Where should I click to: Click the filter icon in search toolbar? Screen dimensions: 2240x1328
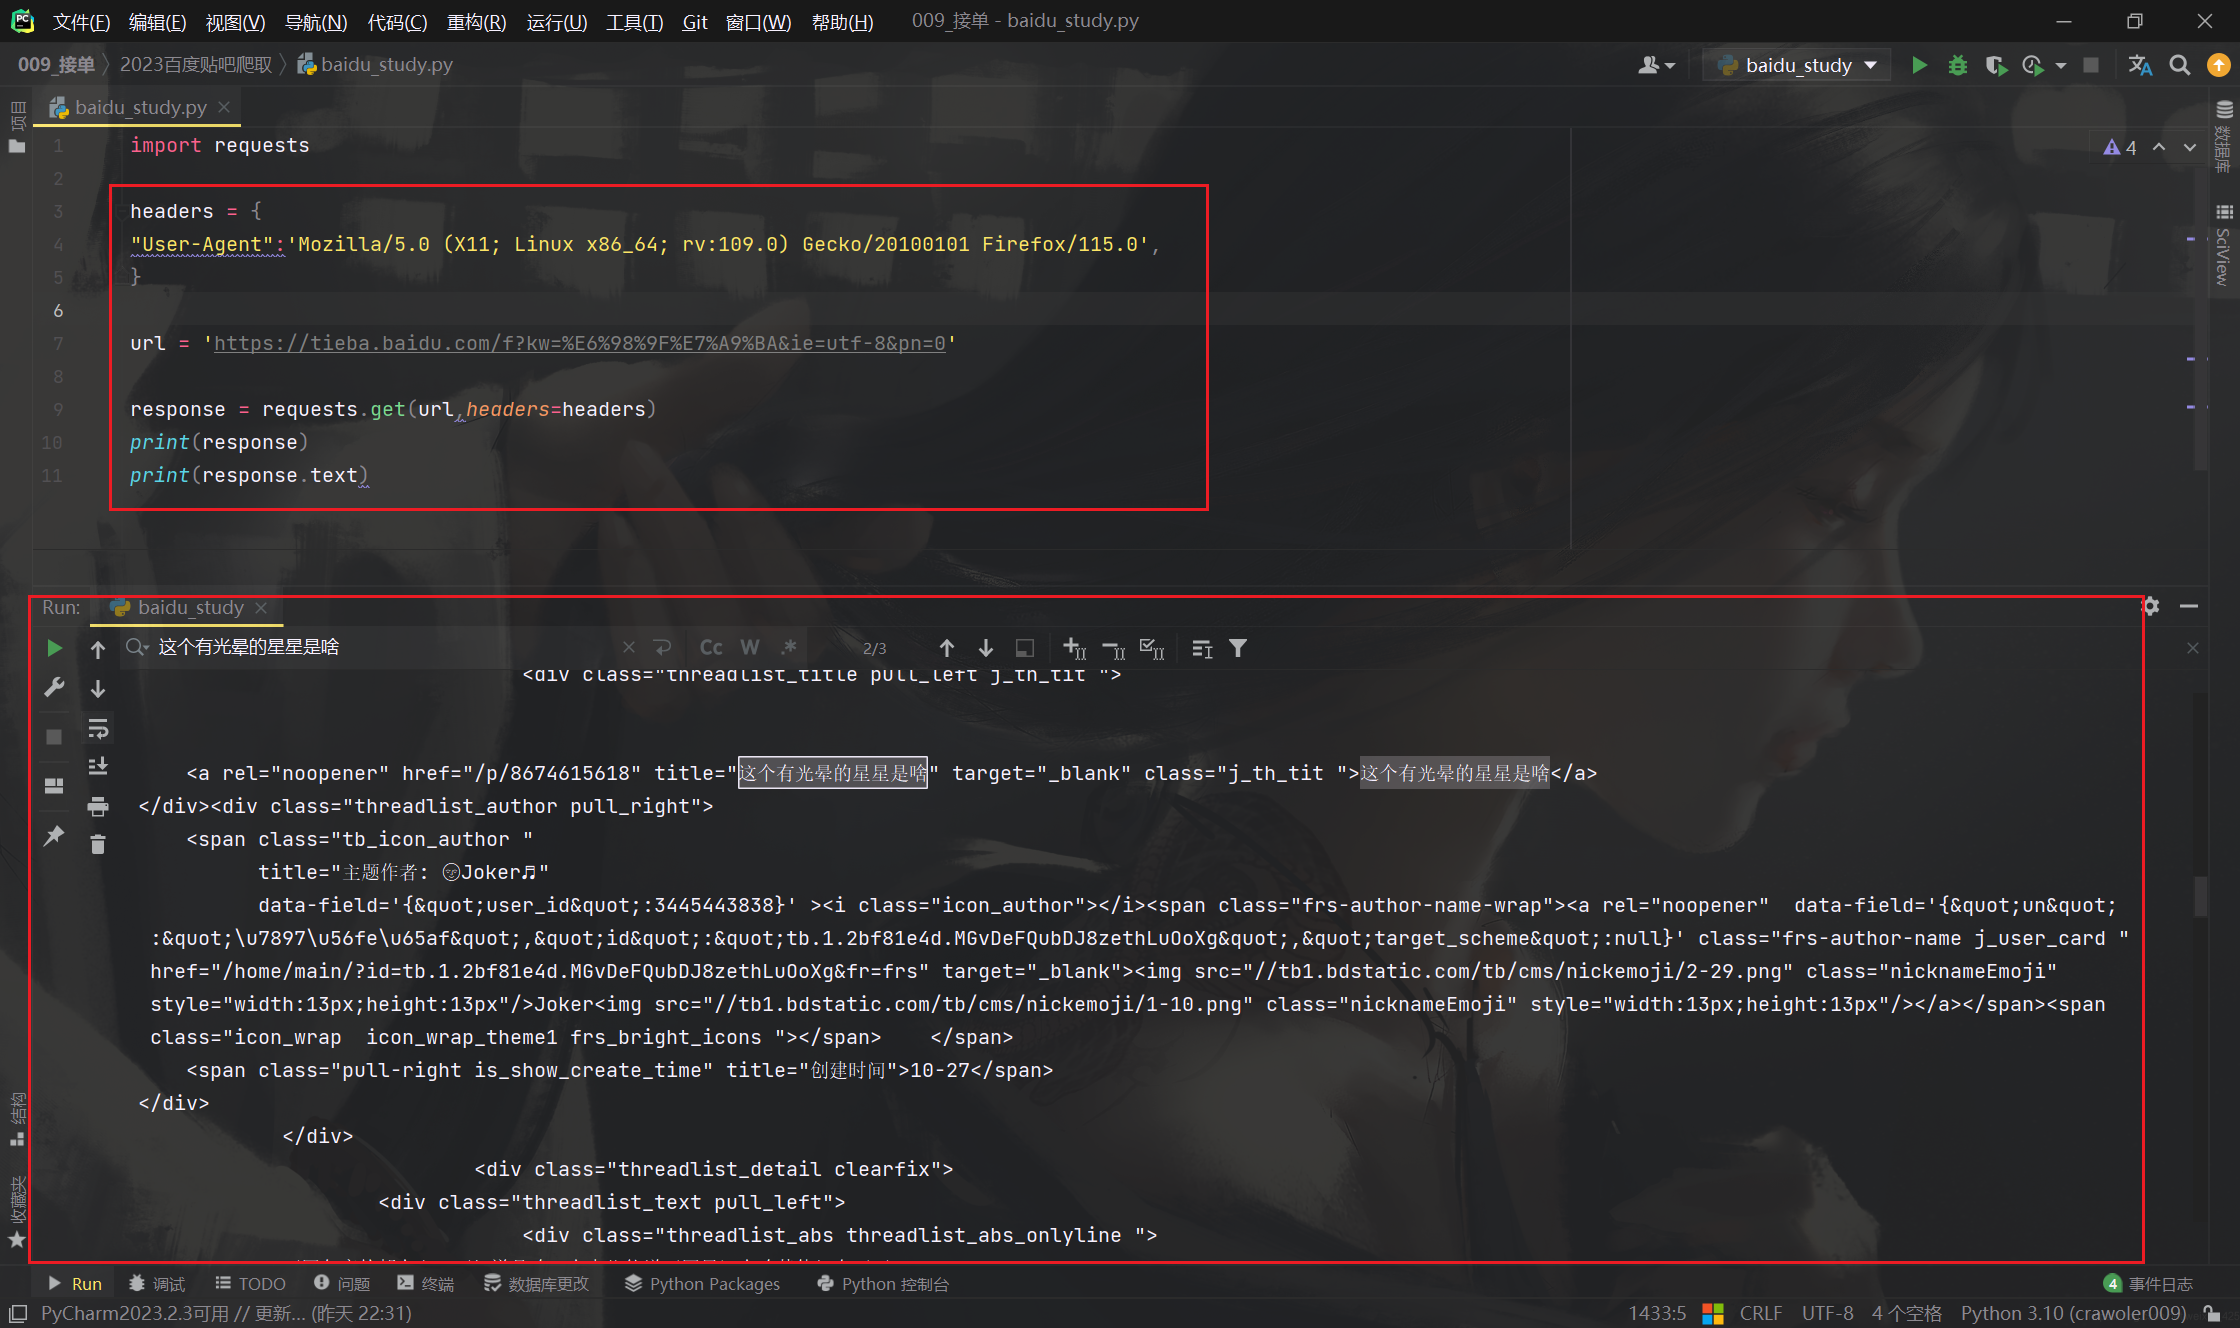tap(1238, 647)
